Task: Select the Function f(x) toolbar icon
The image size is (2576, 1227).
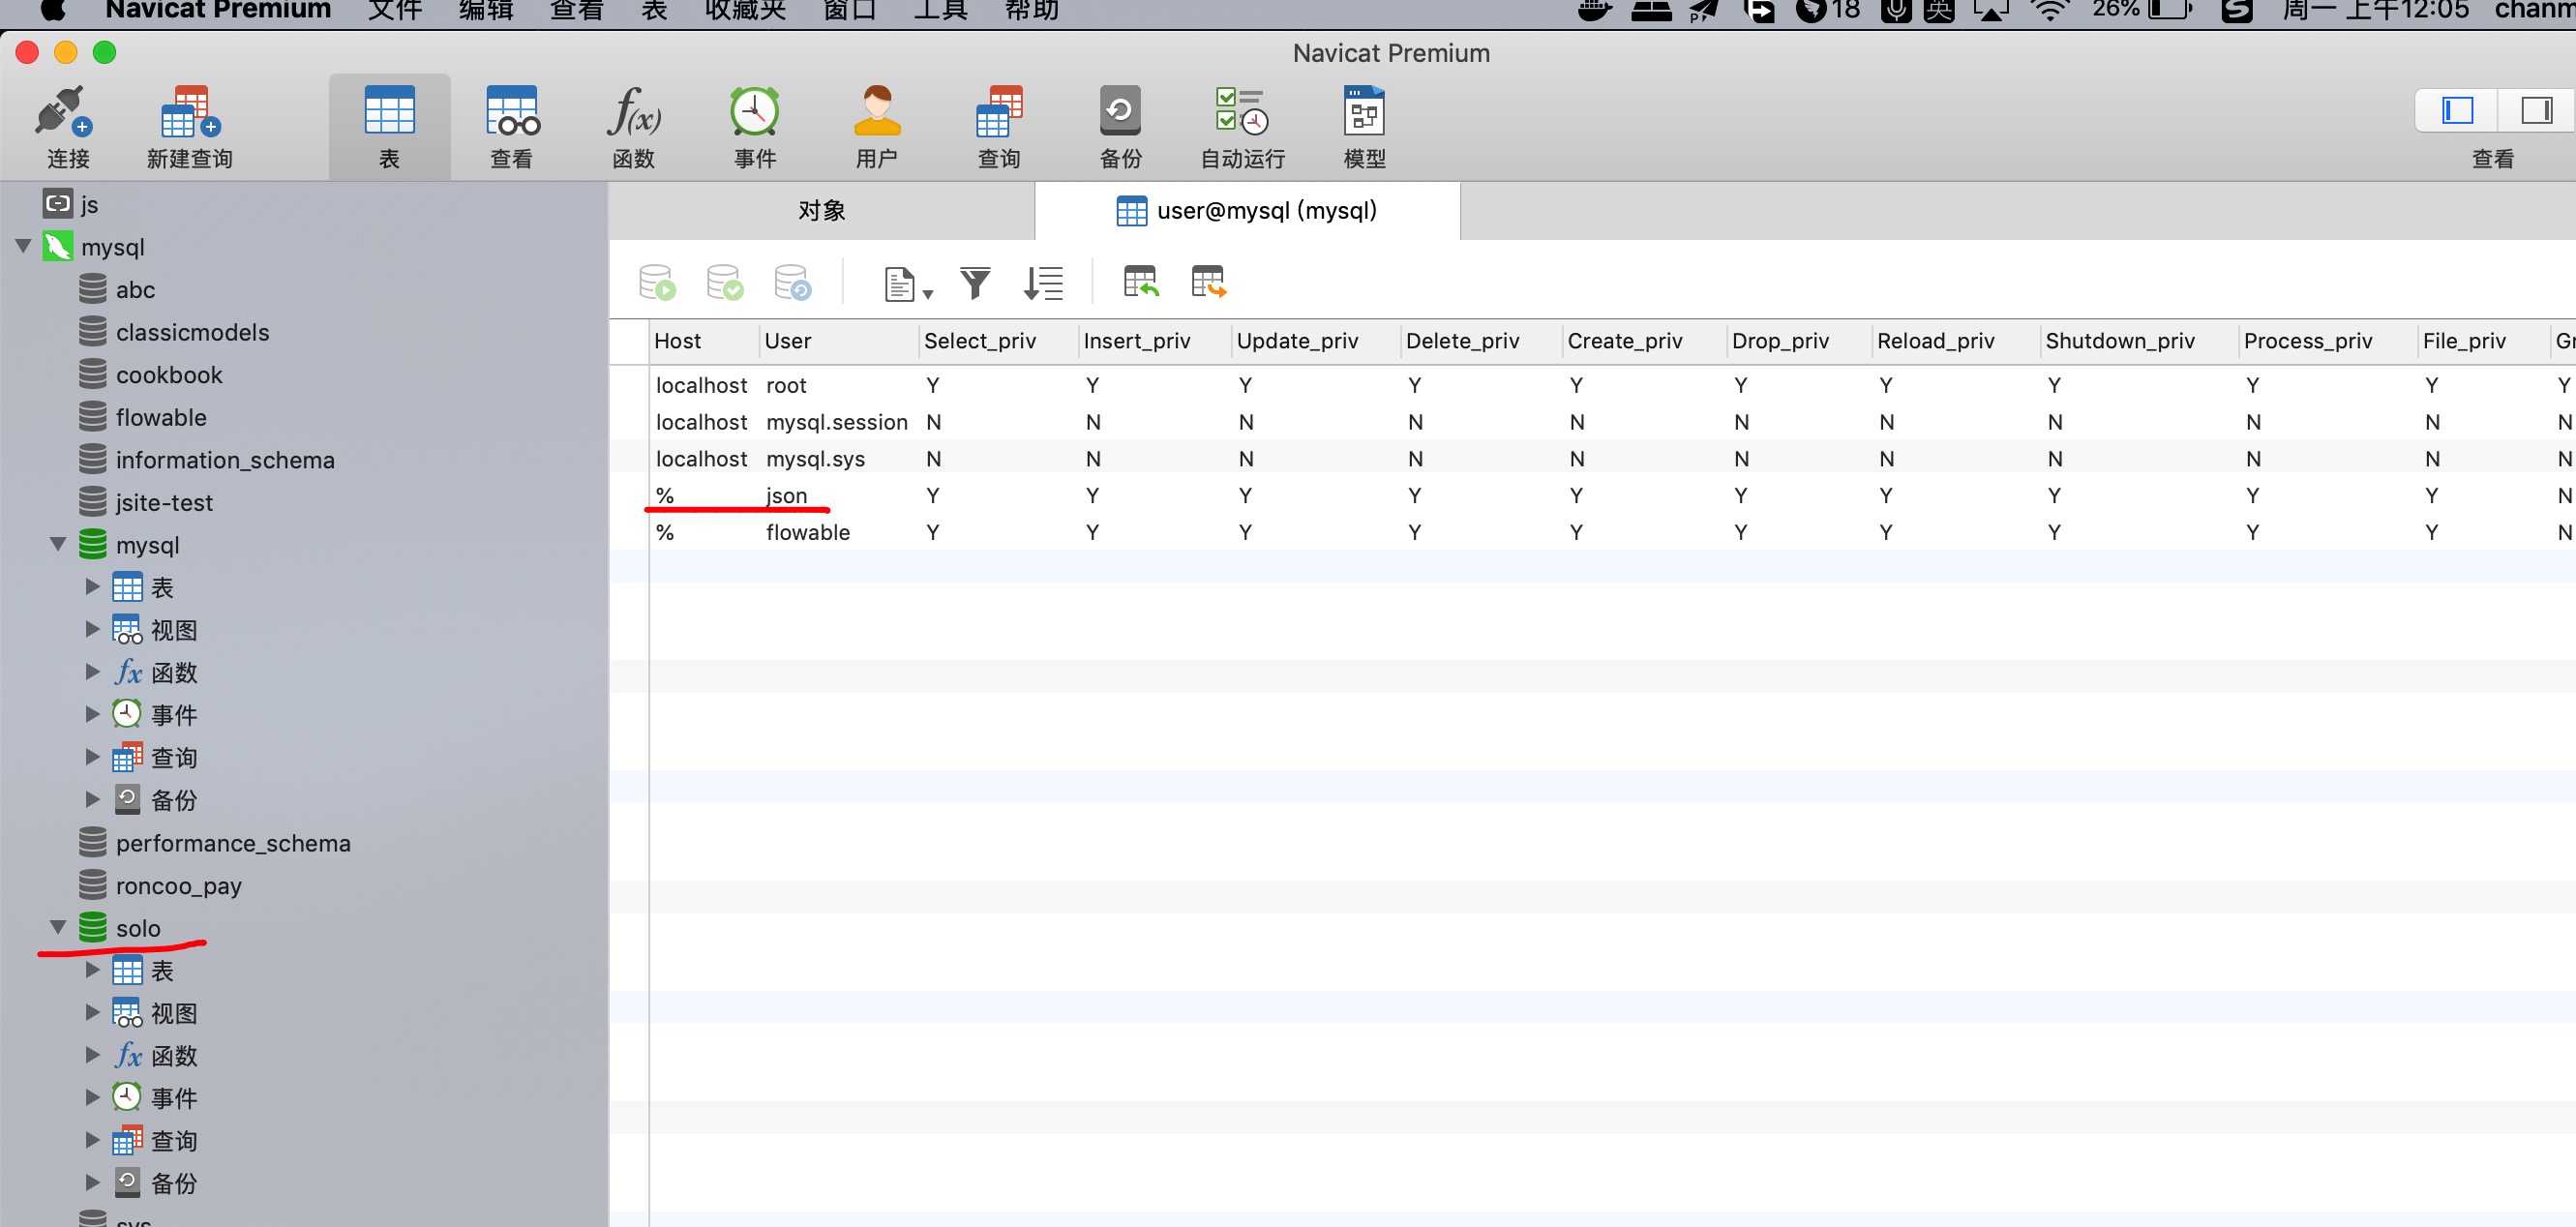Action: [633, 112]
